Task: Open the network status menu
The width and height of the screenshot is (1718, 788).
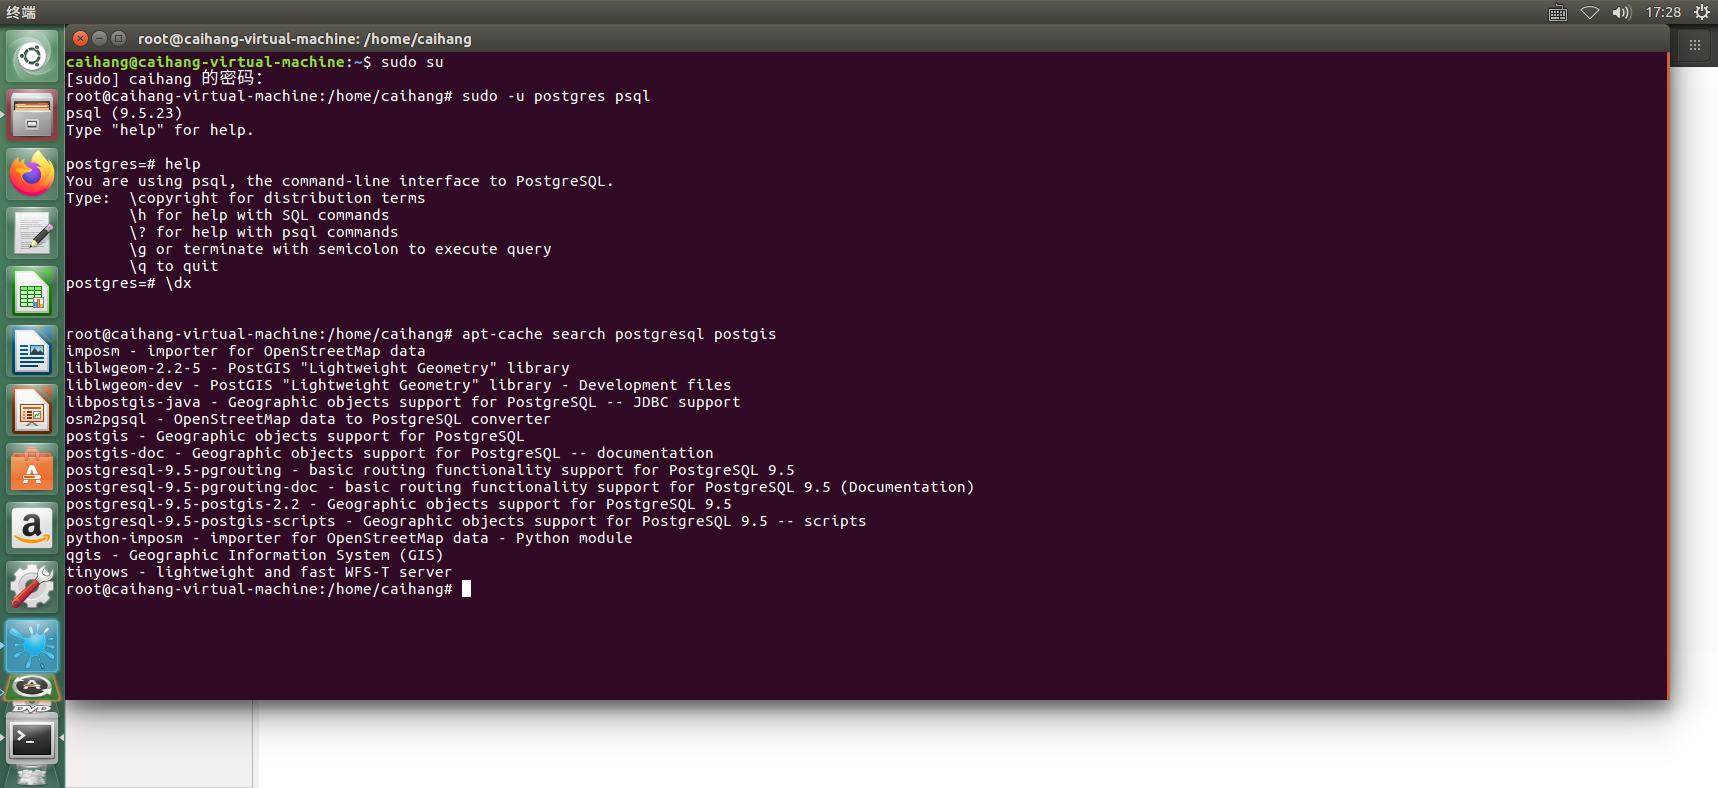Action: (1590, 12)
